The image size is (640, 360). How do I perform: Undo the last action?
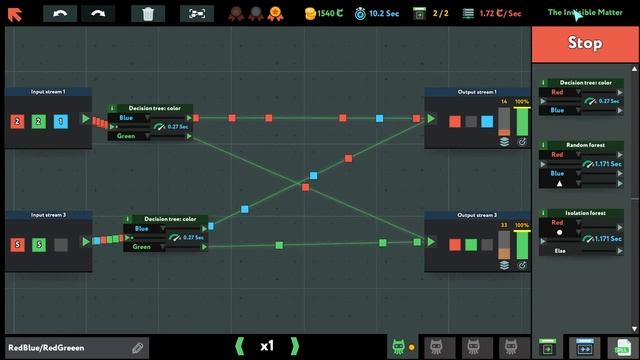coord(60,13)
